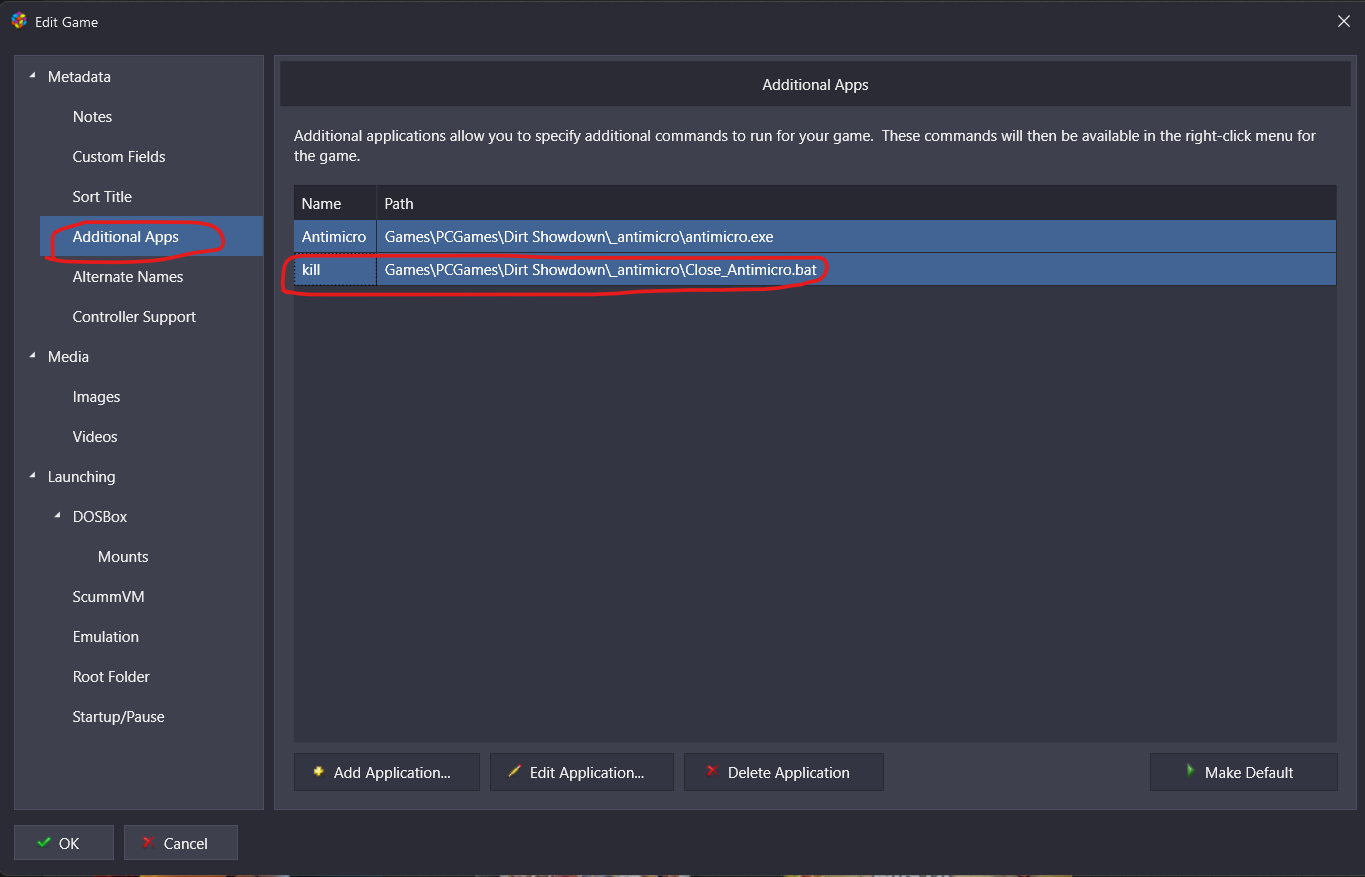Click the Delete Application button
The height and width of the screenshot is (877, 1365).
(784, 772)
